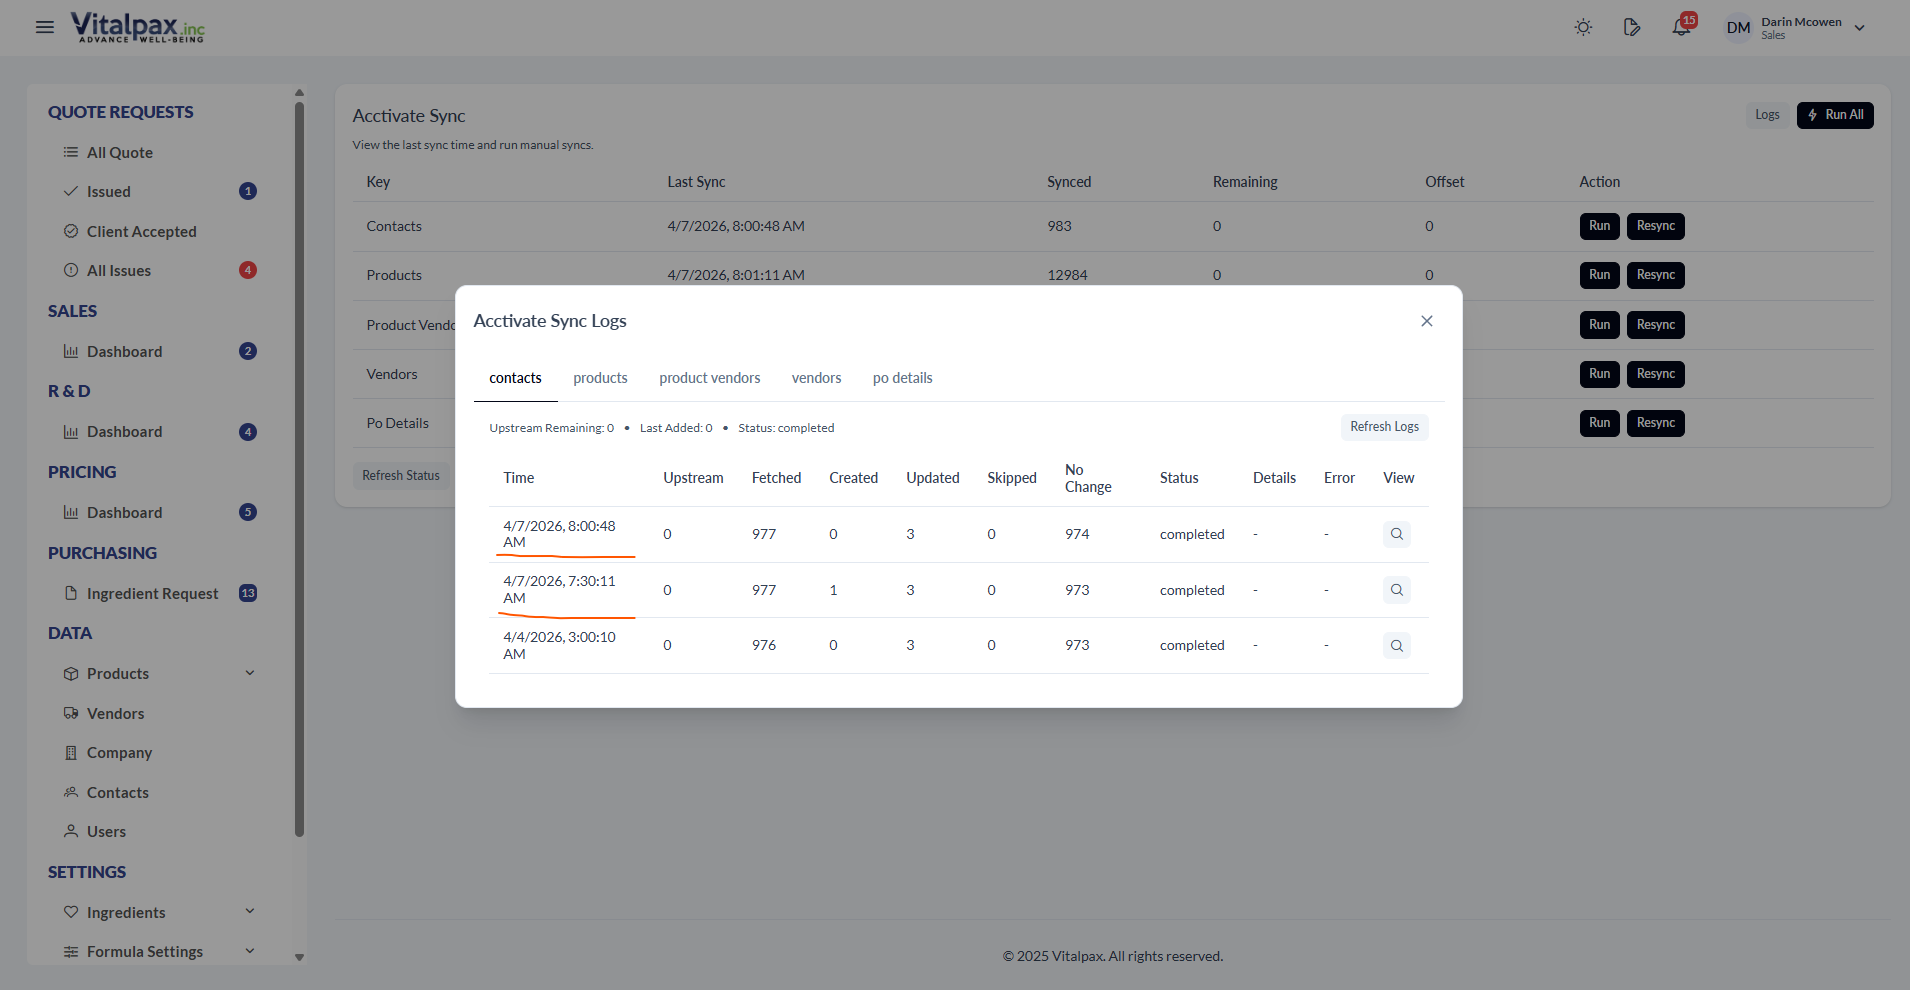Image resolution: width=1910 pixels, height=990 pixels.
Task: Open the po details tab
Action: [x=902, y=378]
